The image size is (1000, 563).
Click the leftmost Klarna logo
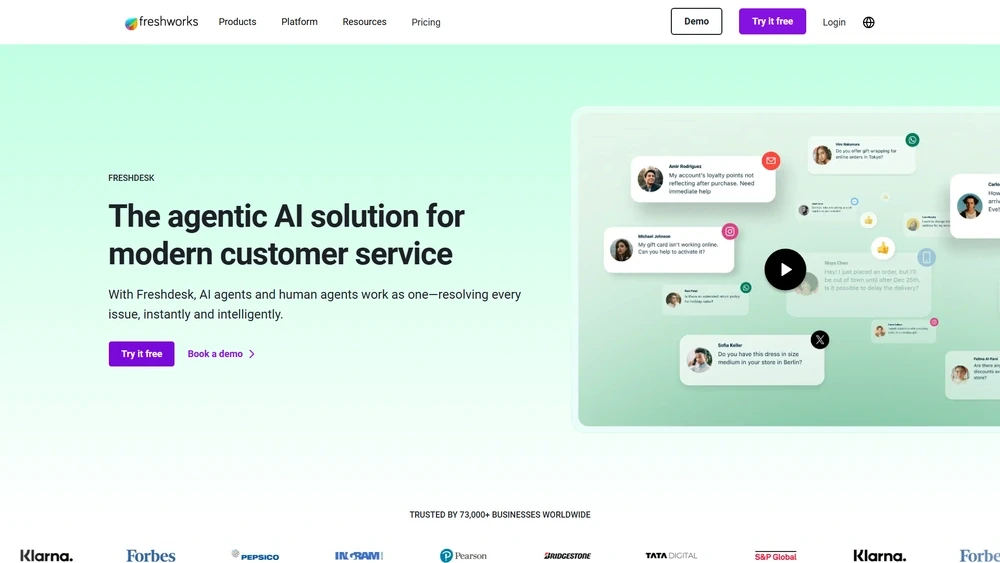[x=47, y=556]
